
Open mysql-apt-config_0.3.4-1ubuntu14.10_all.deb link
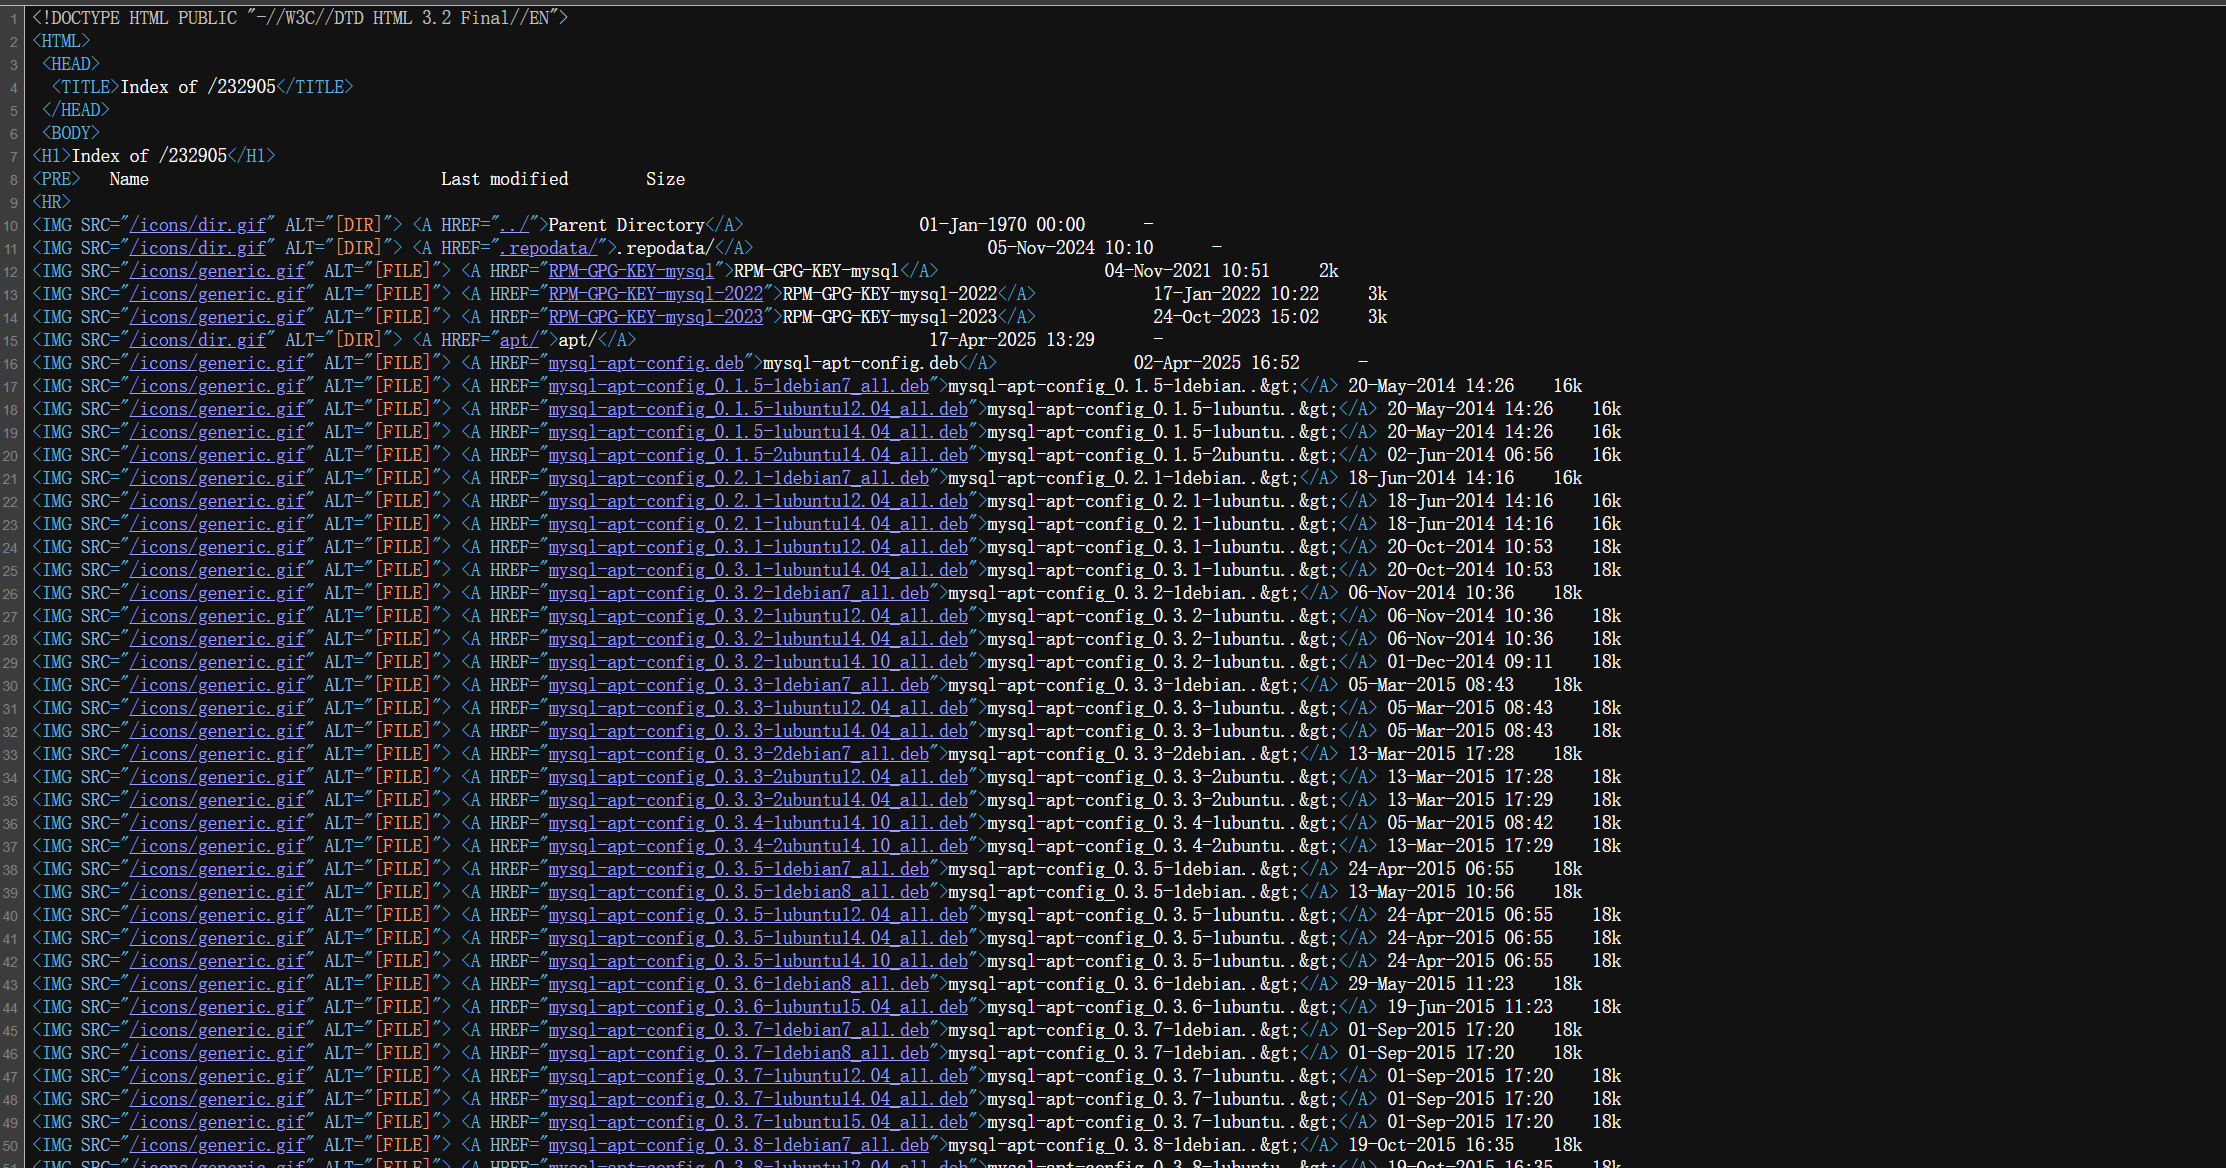coord(758,823)
